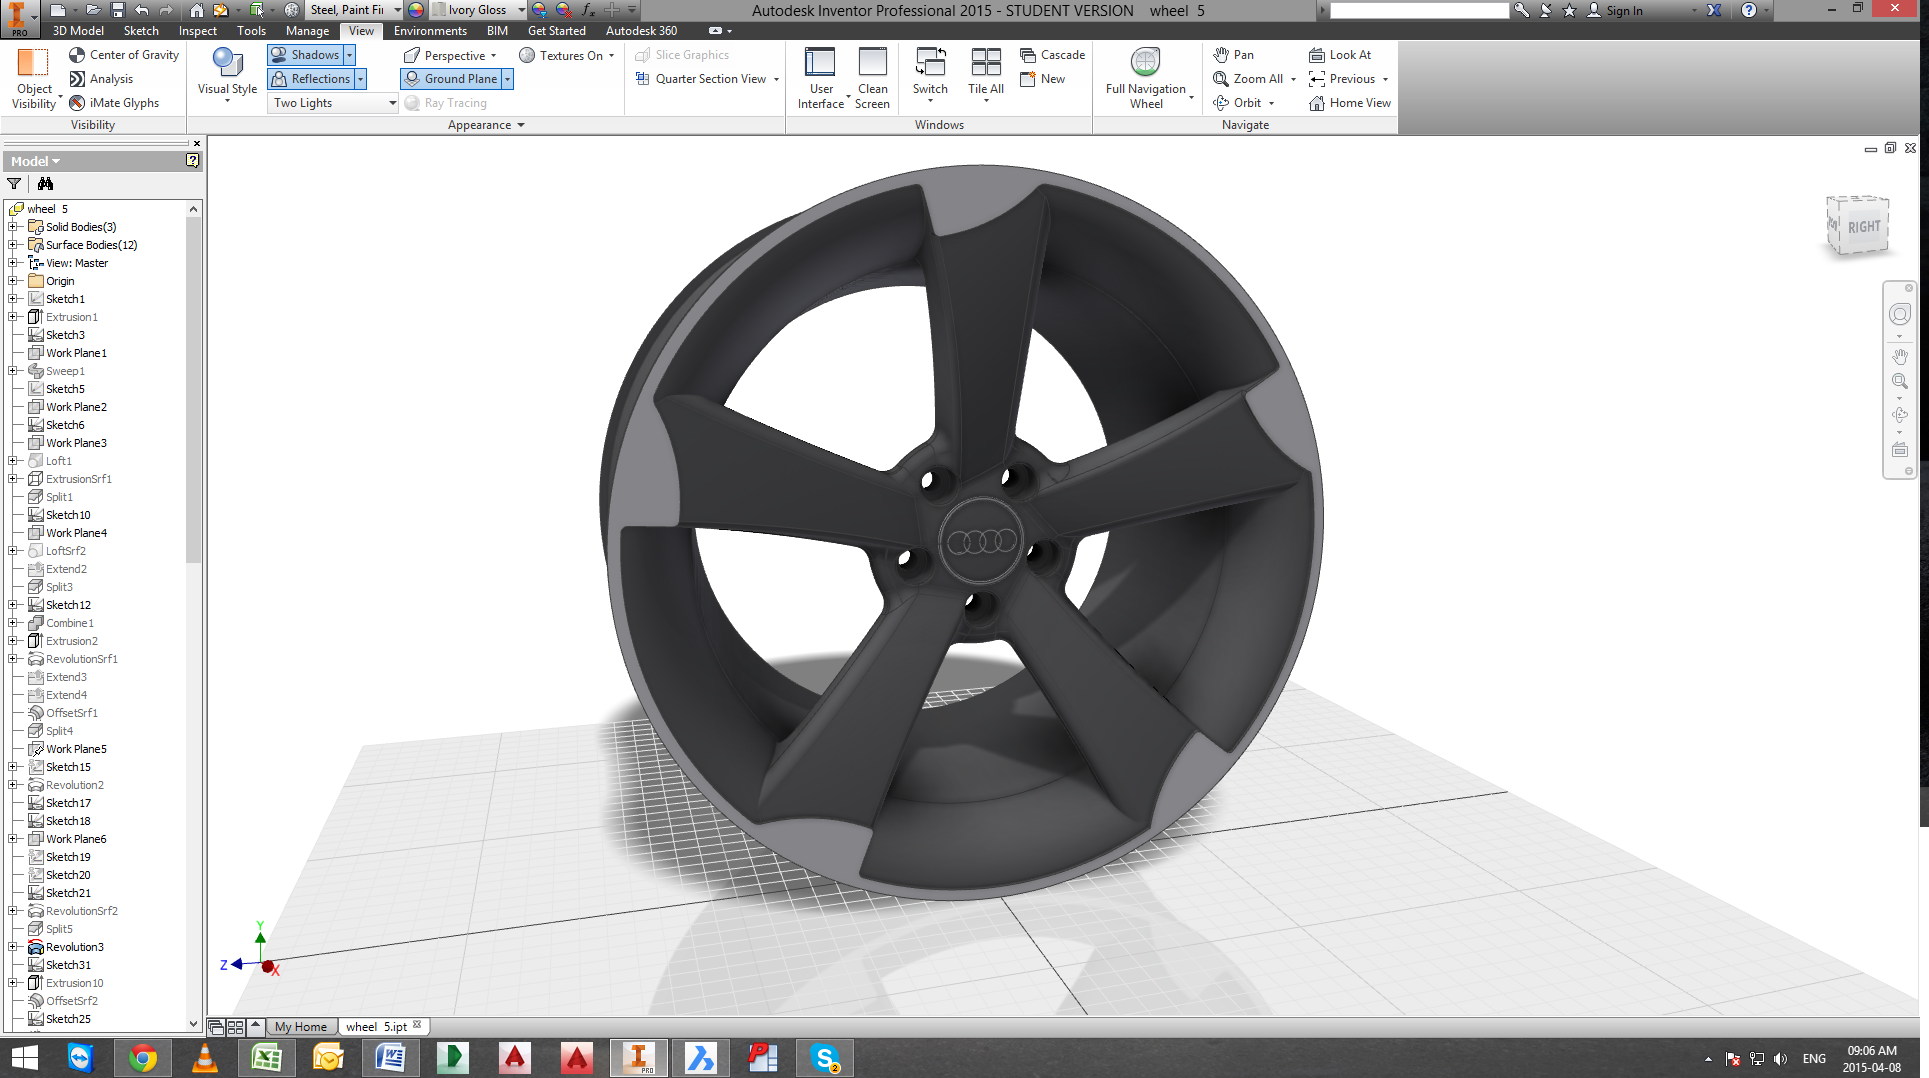
Task: Switch to the My Home document tab
Action: click(x=300, y=1027)
